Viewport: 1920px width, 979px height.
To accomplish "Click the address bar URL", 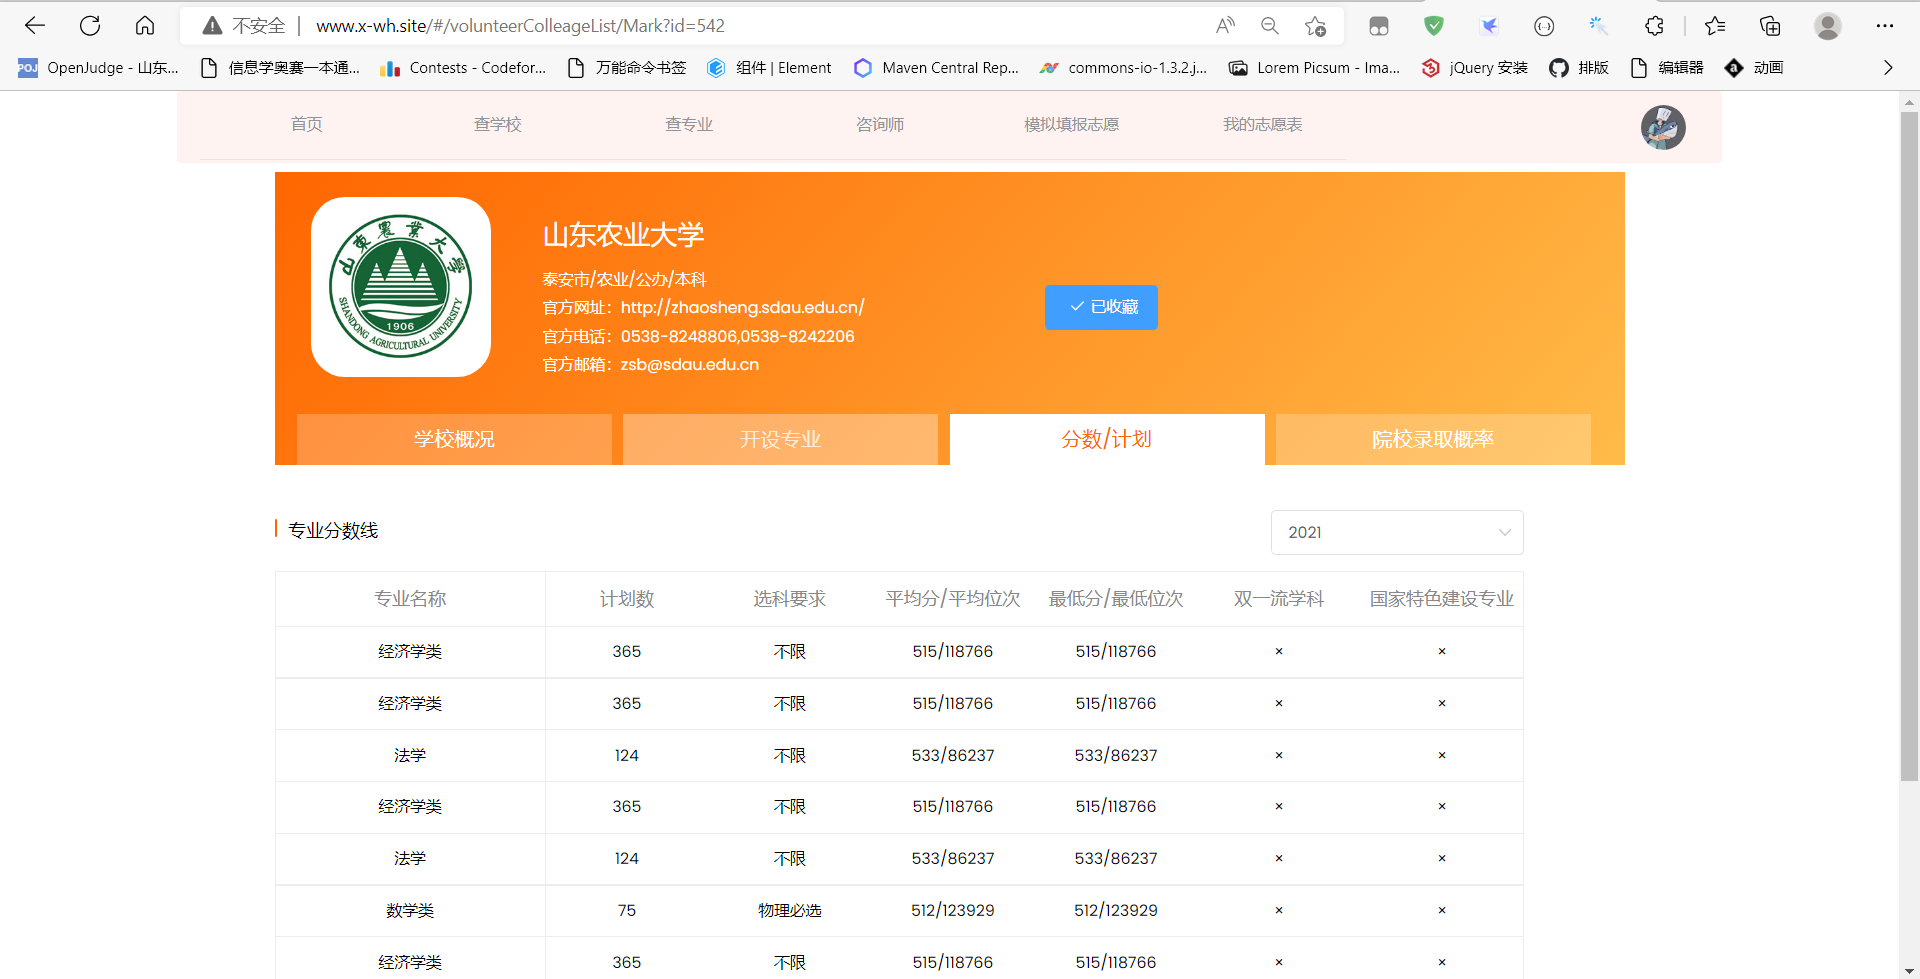I will point(520,26).
